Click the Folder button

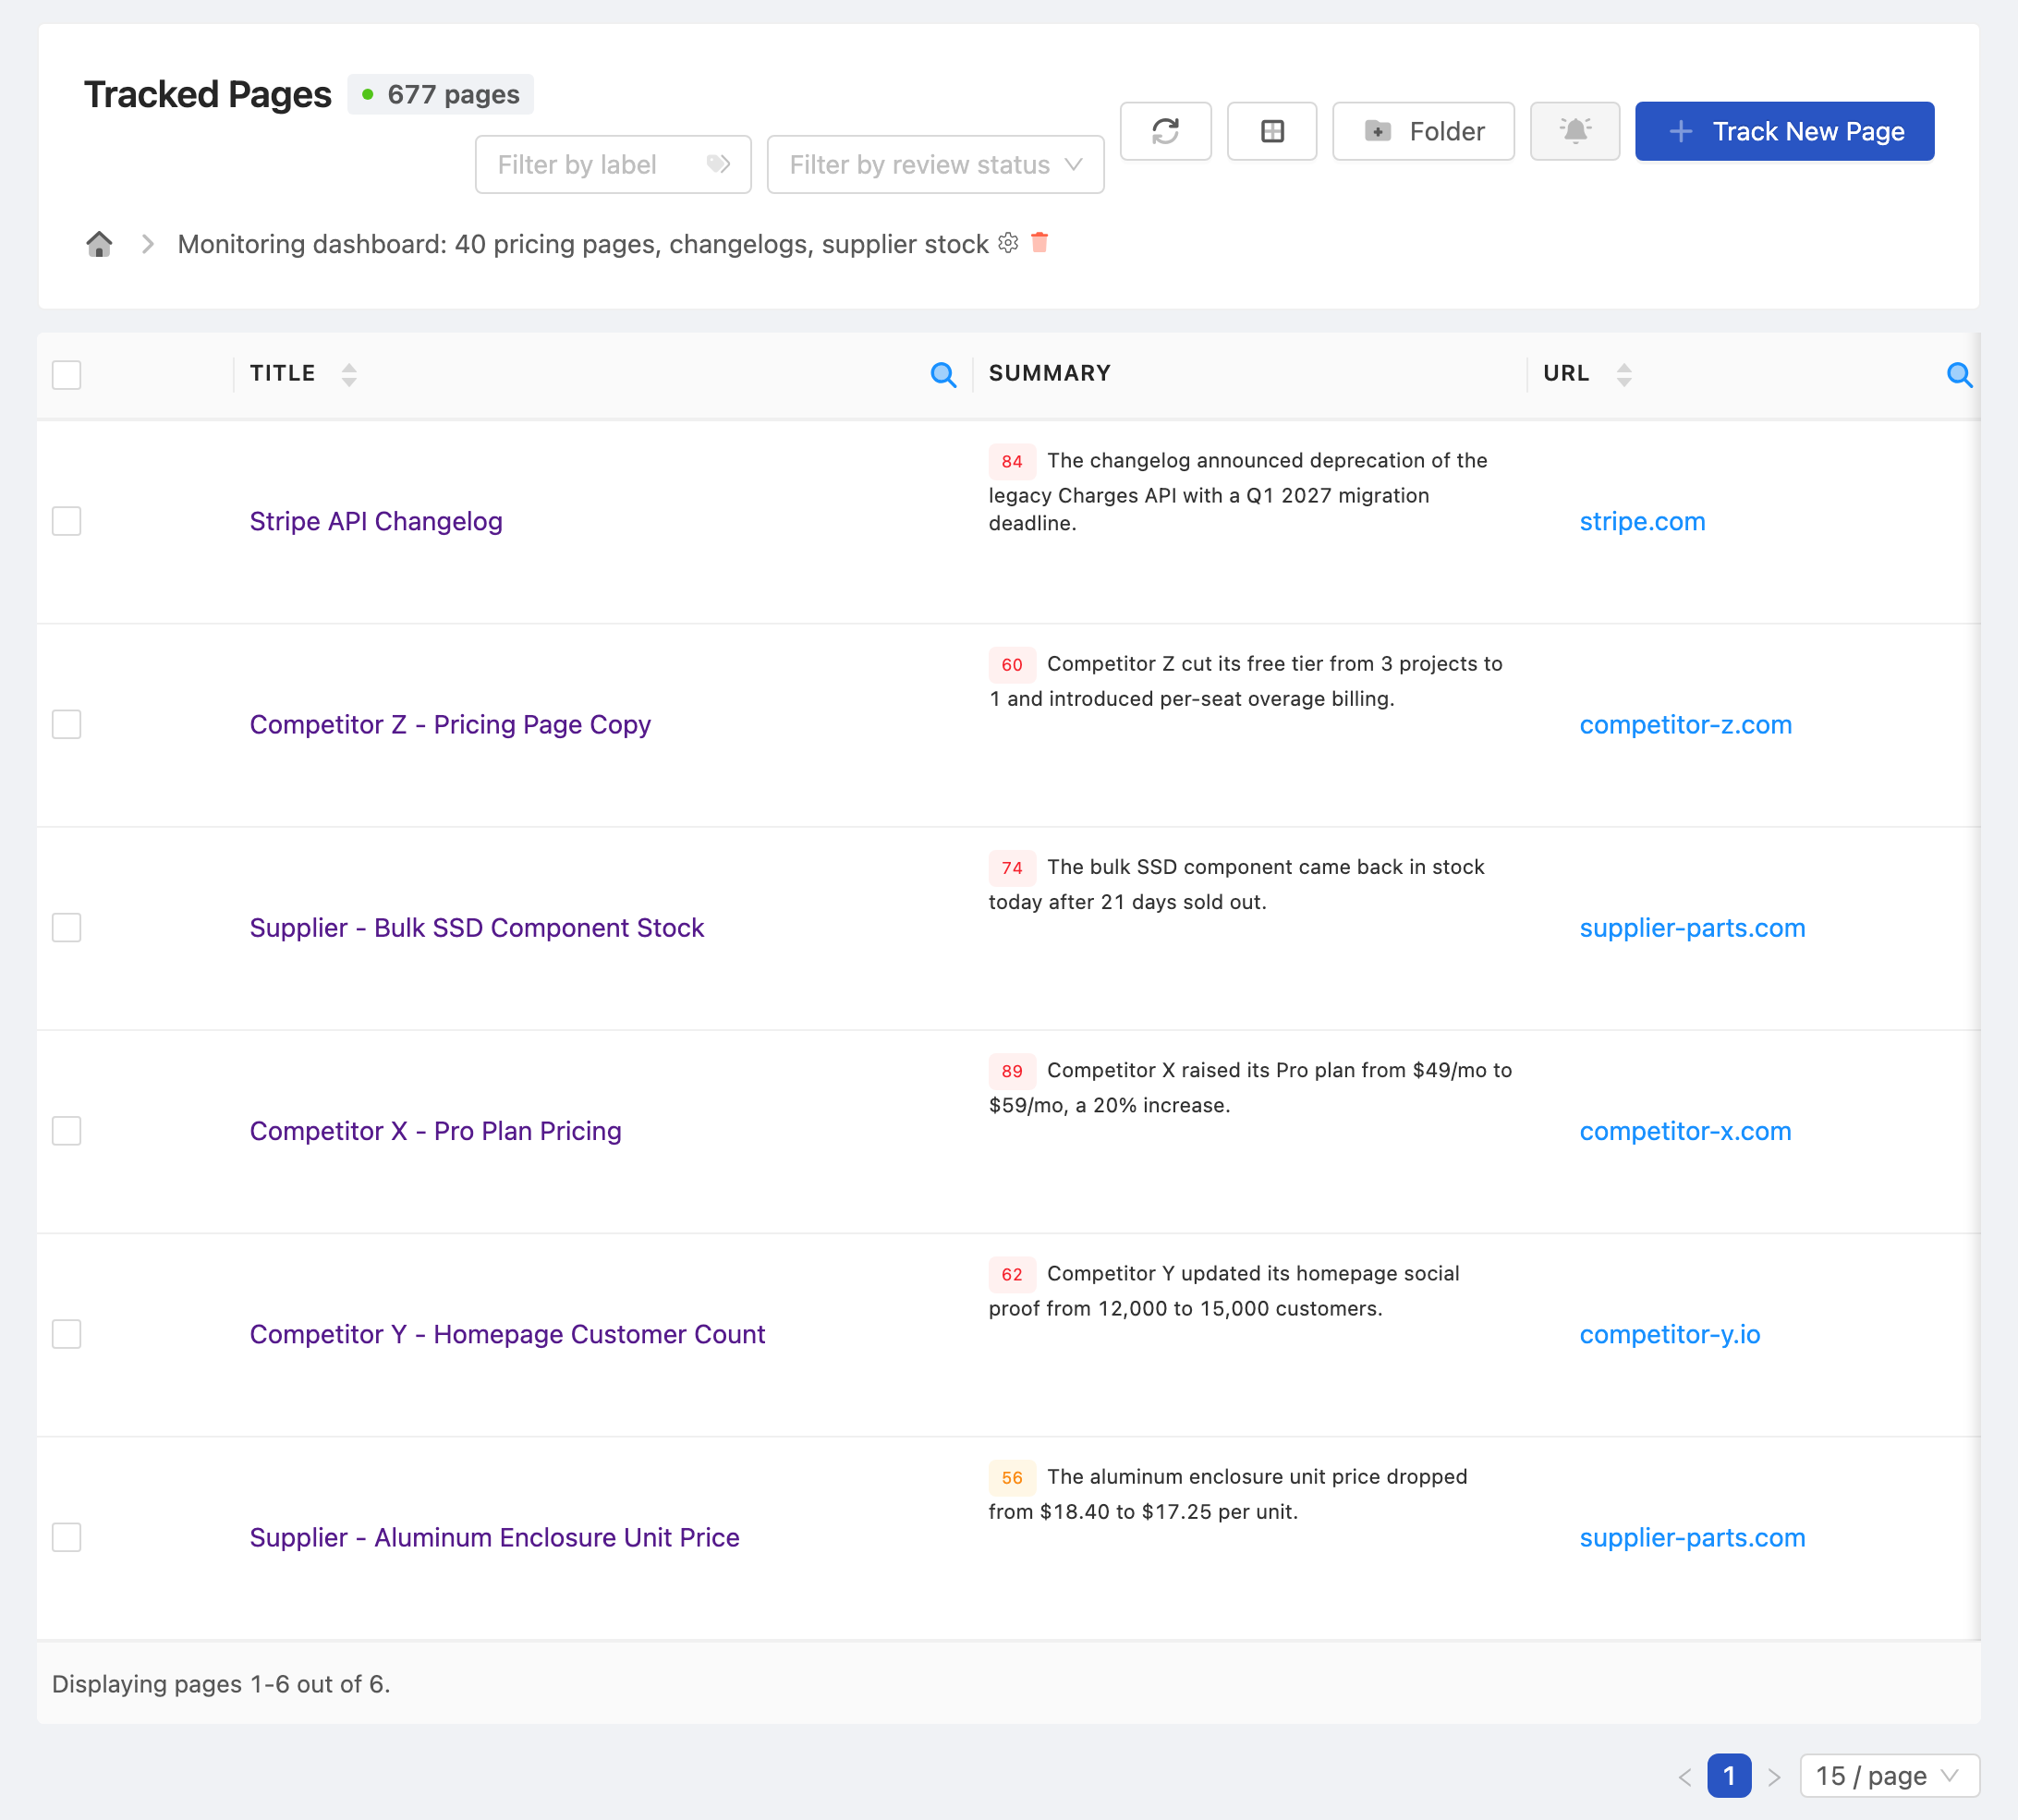pyautogui.click(x=1423, y=131)
